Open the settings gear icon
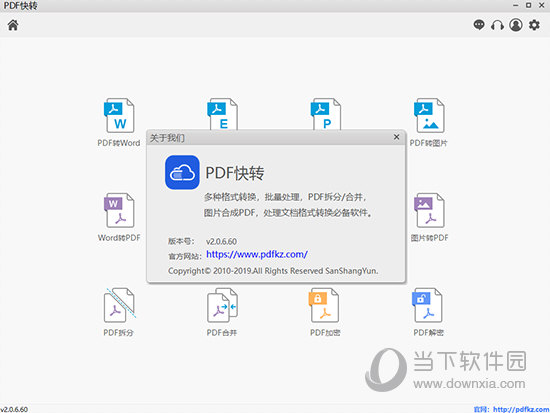 tap(534, 25)
